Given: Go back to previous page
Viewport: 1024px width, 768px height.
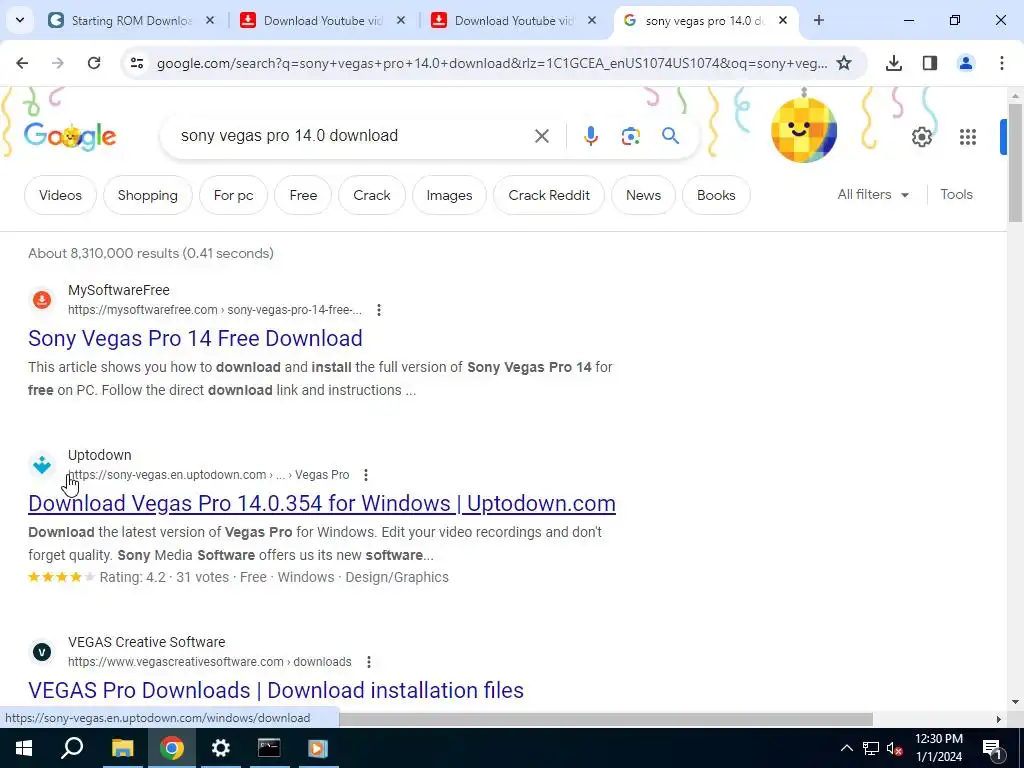Looking at the screenshot, I should [x=22, y=63].
